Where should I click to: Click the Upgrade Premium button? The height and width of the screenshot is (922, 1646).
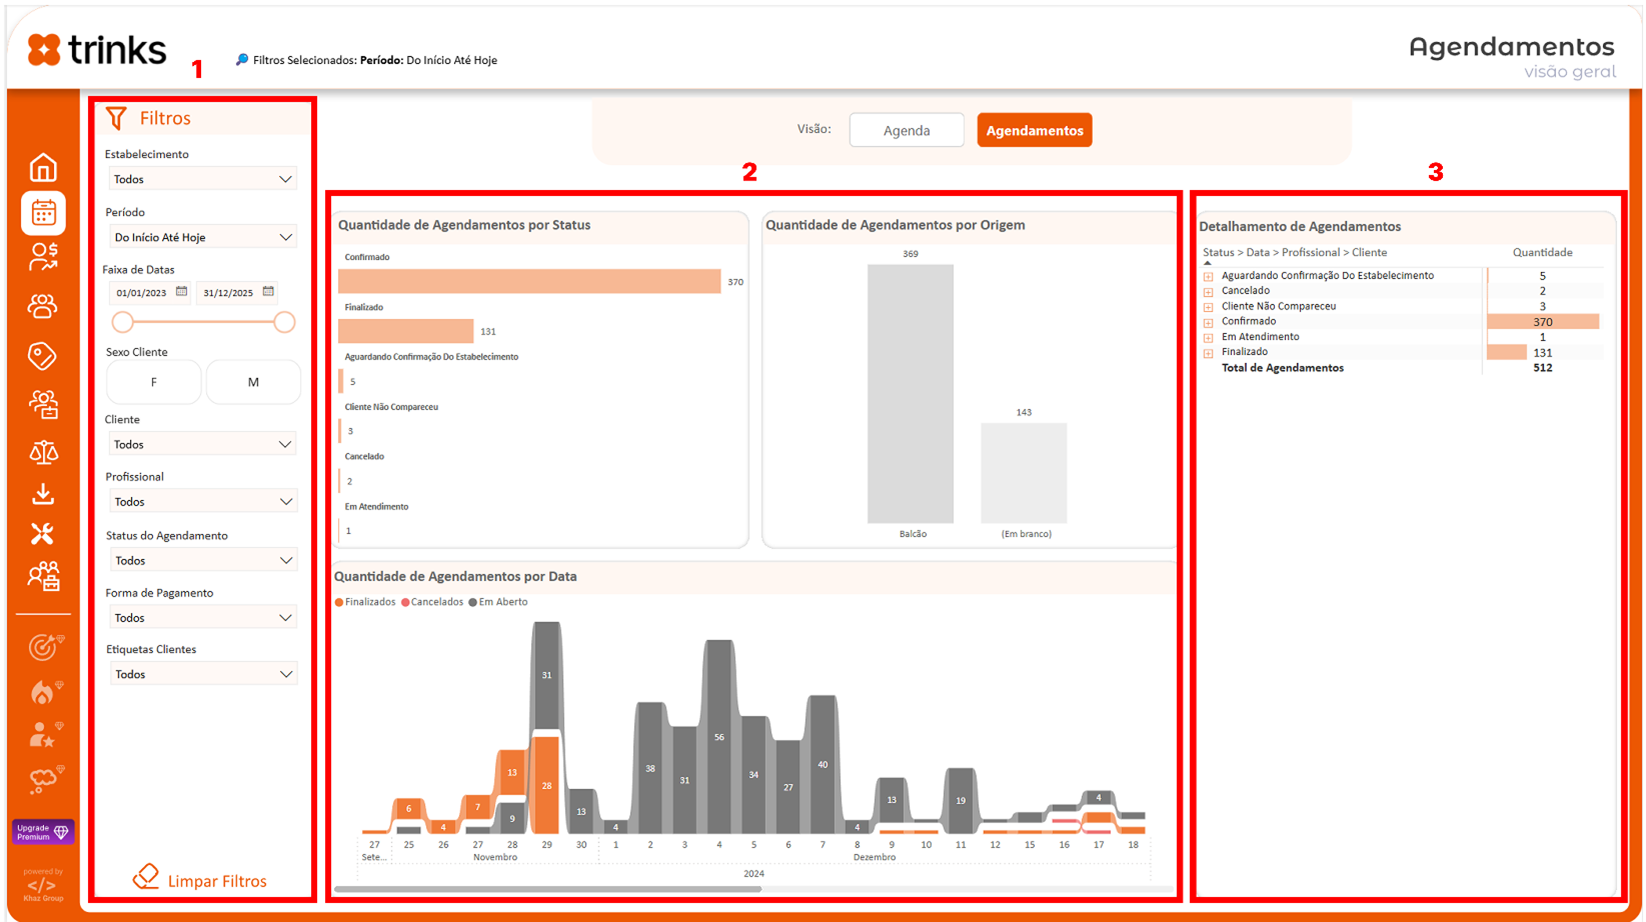pyautogui.click(x=42, y=832)
